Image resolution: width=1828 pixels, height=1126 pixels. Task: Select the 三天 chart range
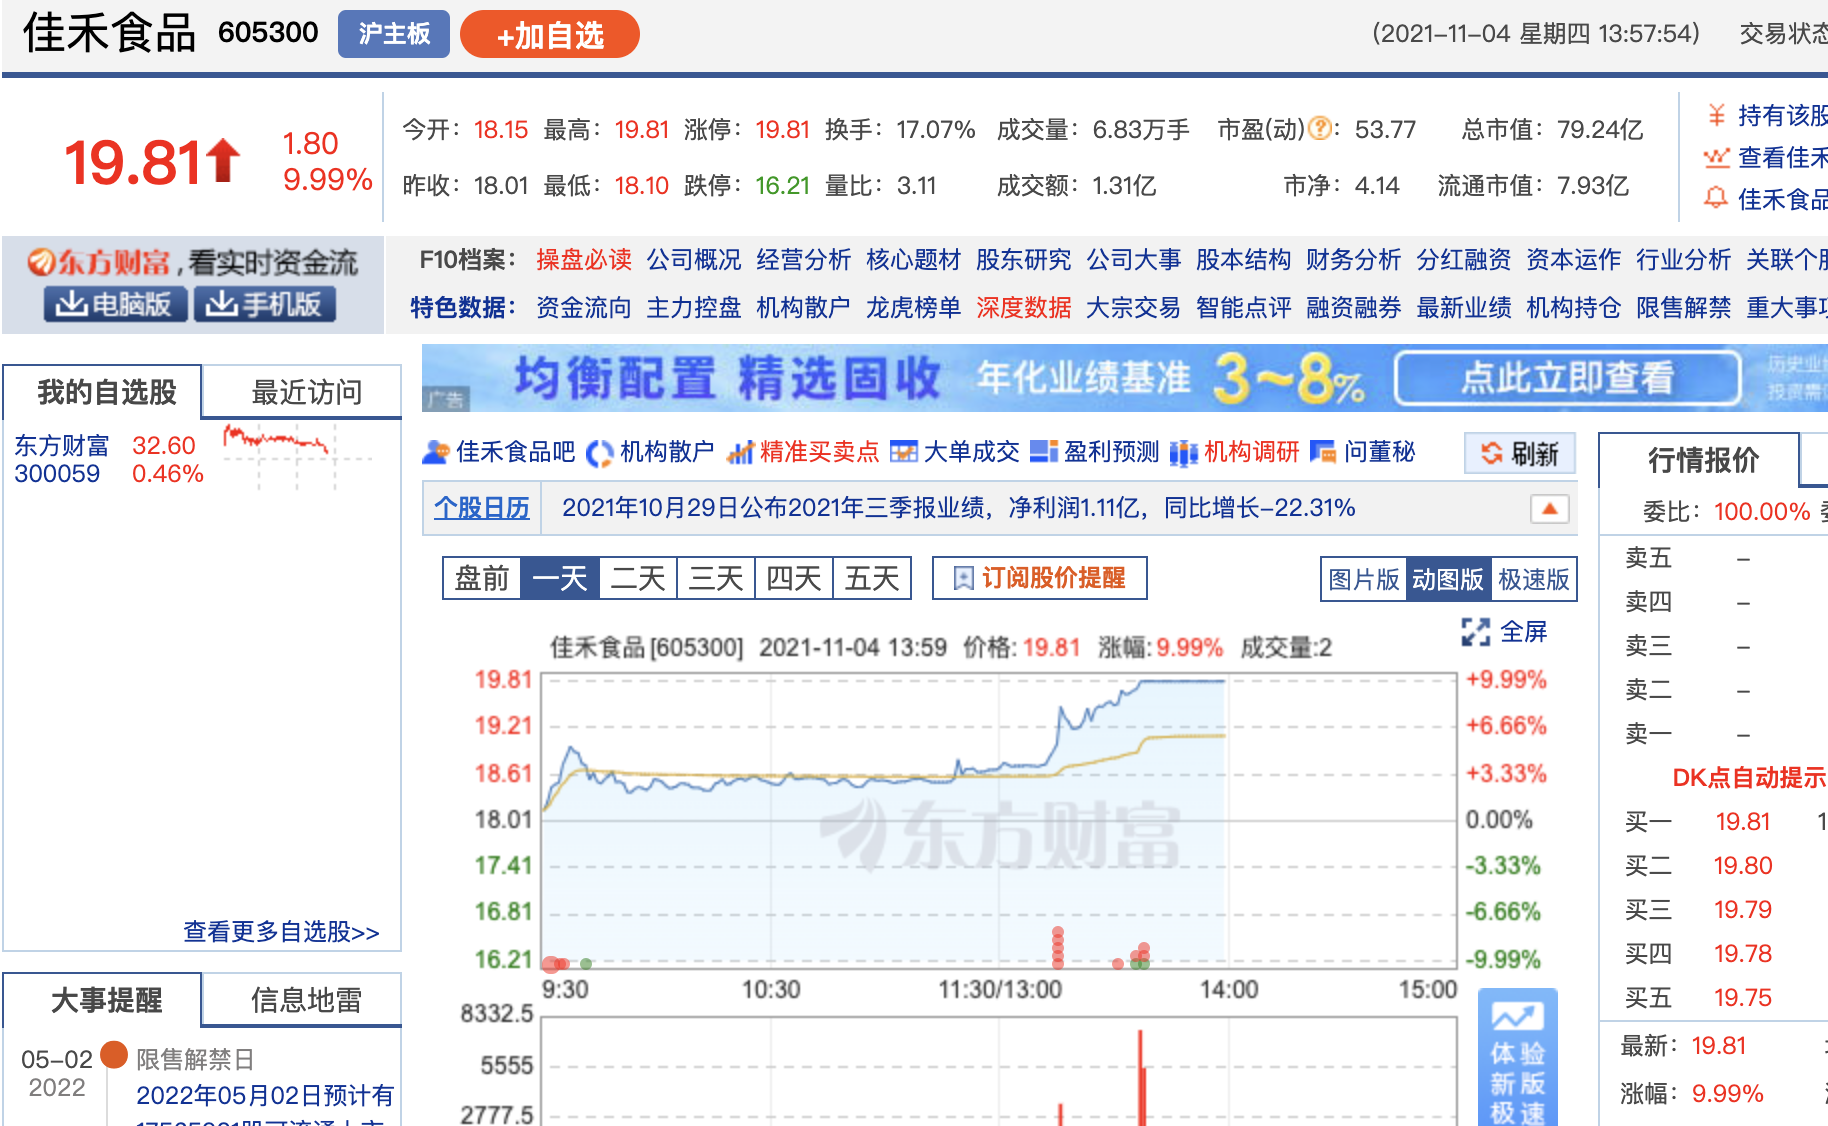click(716, 578)
